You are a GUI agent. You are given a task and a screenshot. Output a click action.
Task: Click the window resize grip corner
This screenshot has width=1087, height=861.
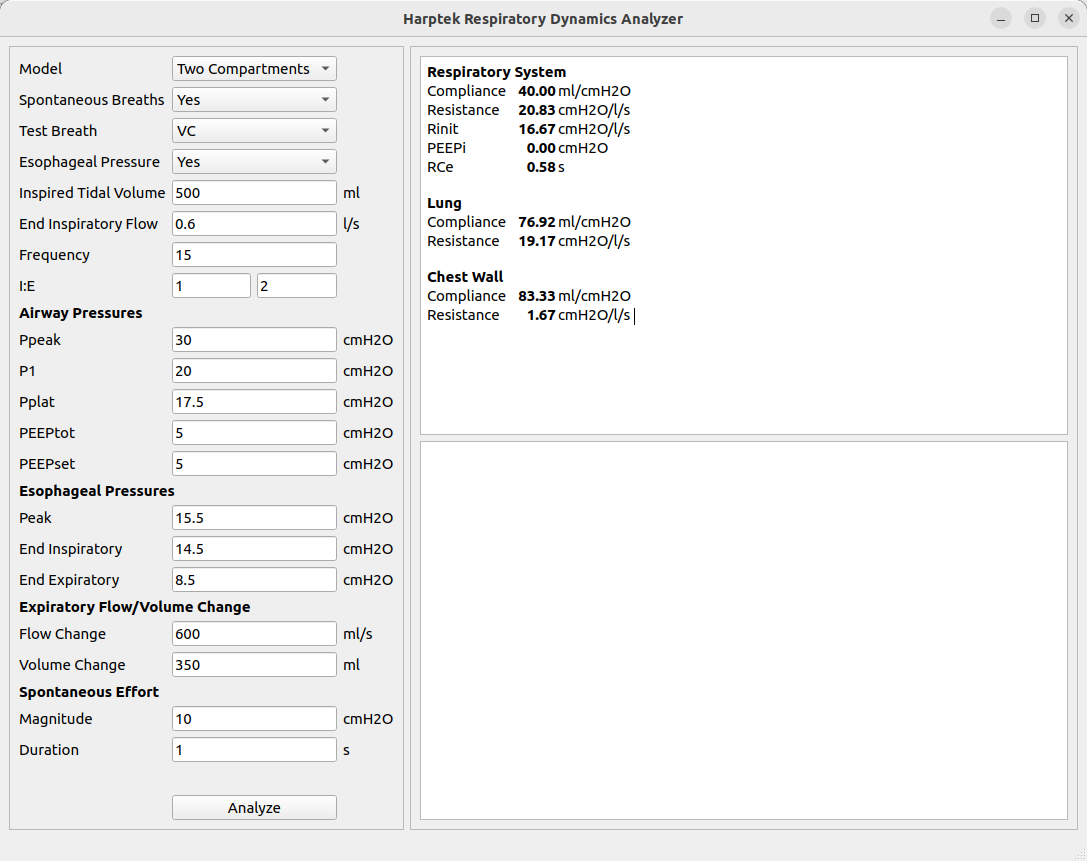(x=1080, y=854)
